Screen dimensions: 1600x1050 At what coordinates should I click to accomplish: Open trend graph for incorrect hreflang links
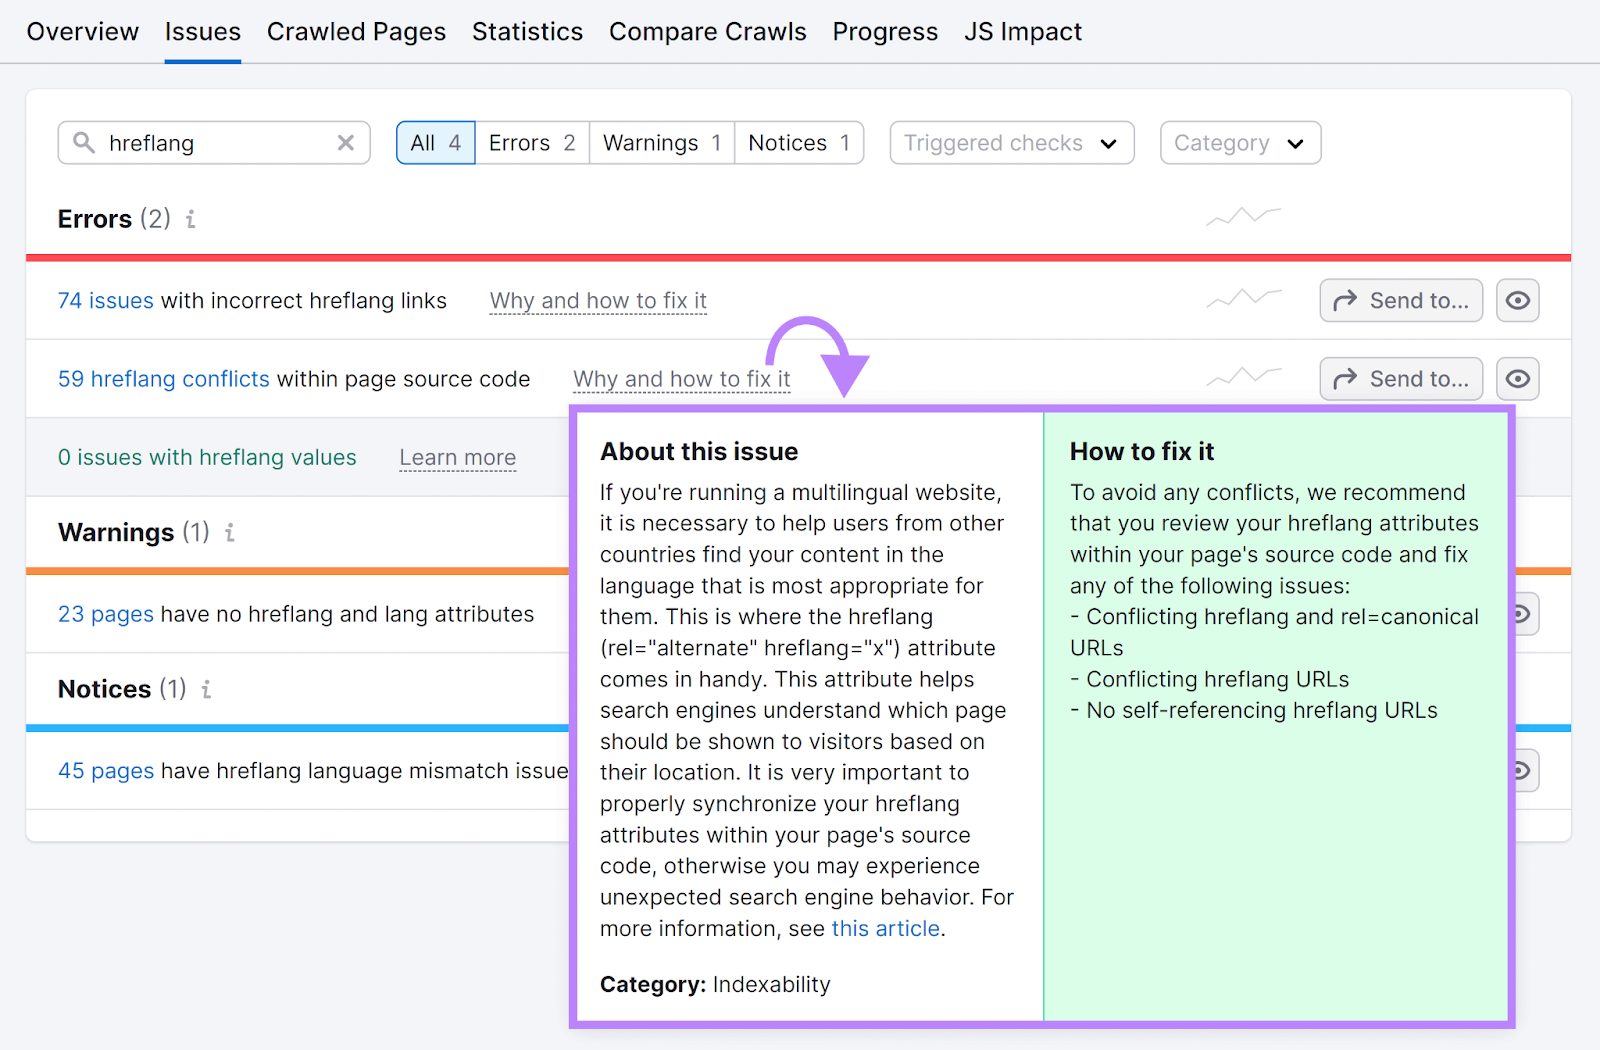(1243, 298)
